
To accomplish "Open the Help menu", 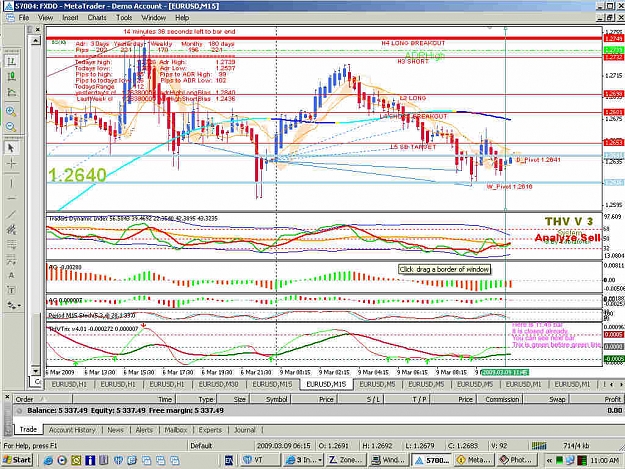I will [x=182, y=18].
